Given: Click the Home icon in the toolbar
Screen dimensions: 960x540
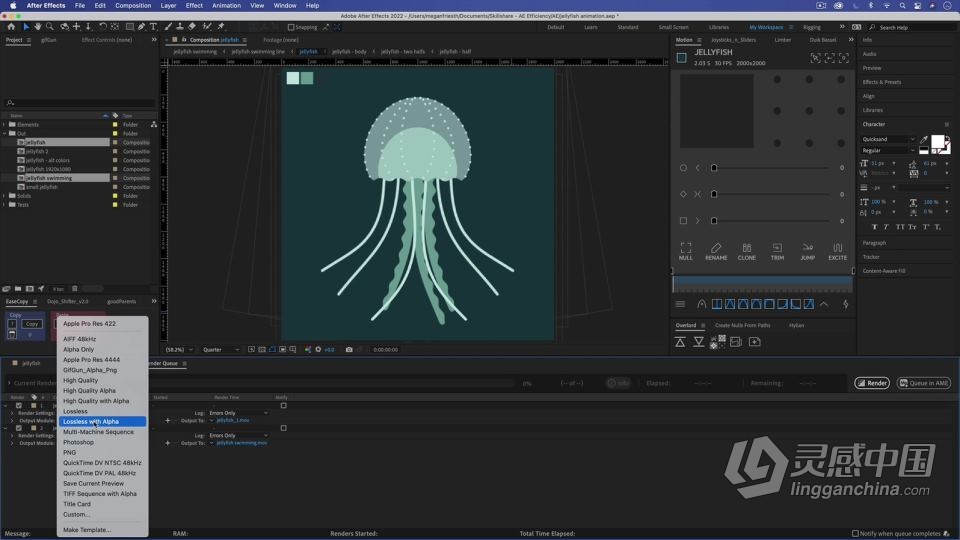Looking at the screenshot, I should point(10,27).
